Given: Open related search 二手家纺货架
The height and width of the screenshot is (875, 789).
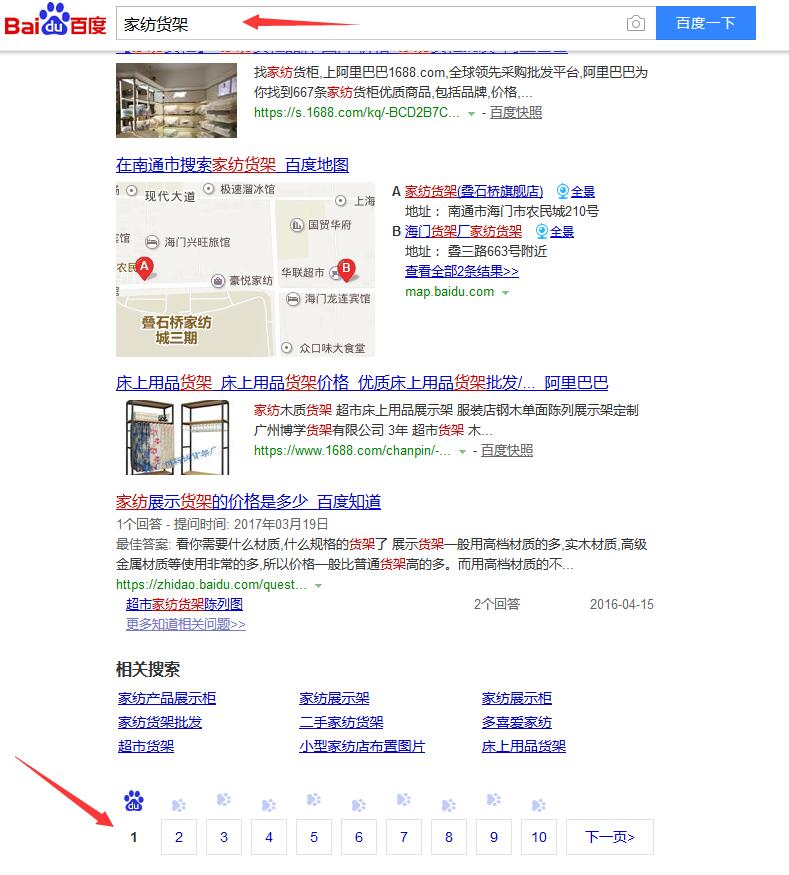Looking at the screenshot, I should pos(341,722).
